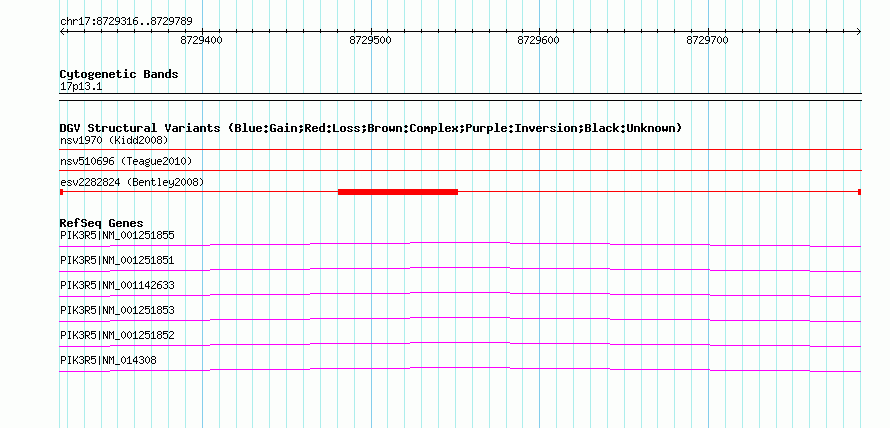The image size is (890, 428).
Task: Select the RefSeq Genes track title
Action: click(102, 223)
